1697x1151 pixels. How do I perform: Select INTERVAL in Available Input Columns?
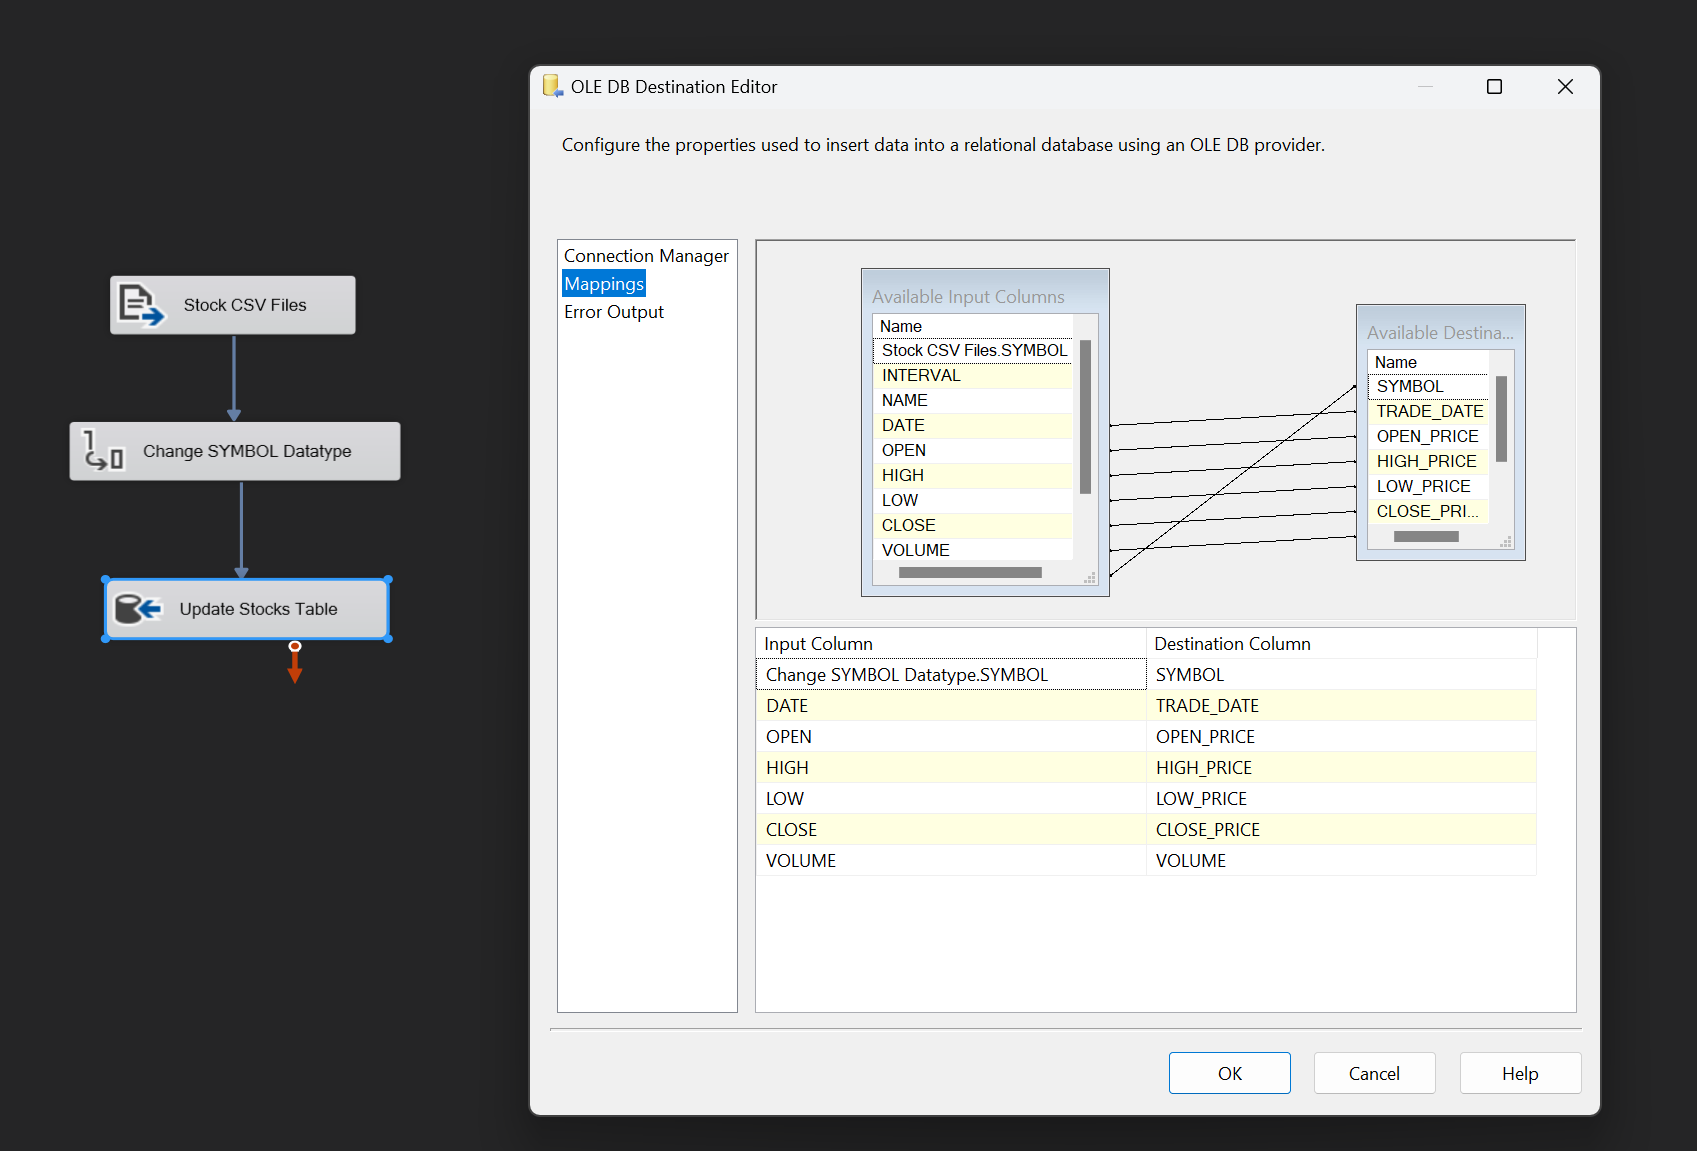(921, 376)
